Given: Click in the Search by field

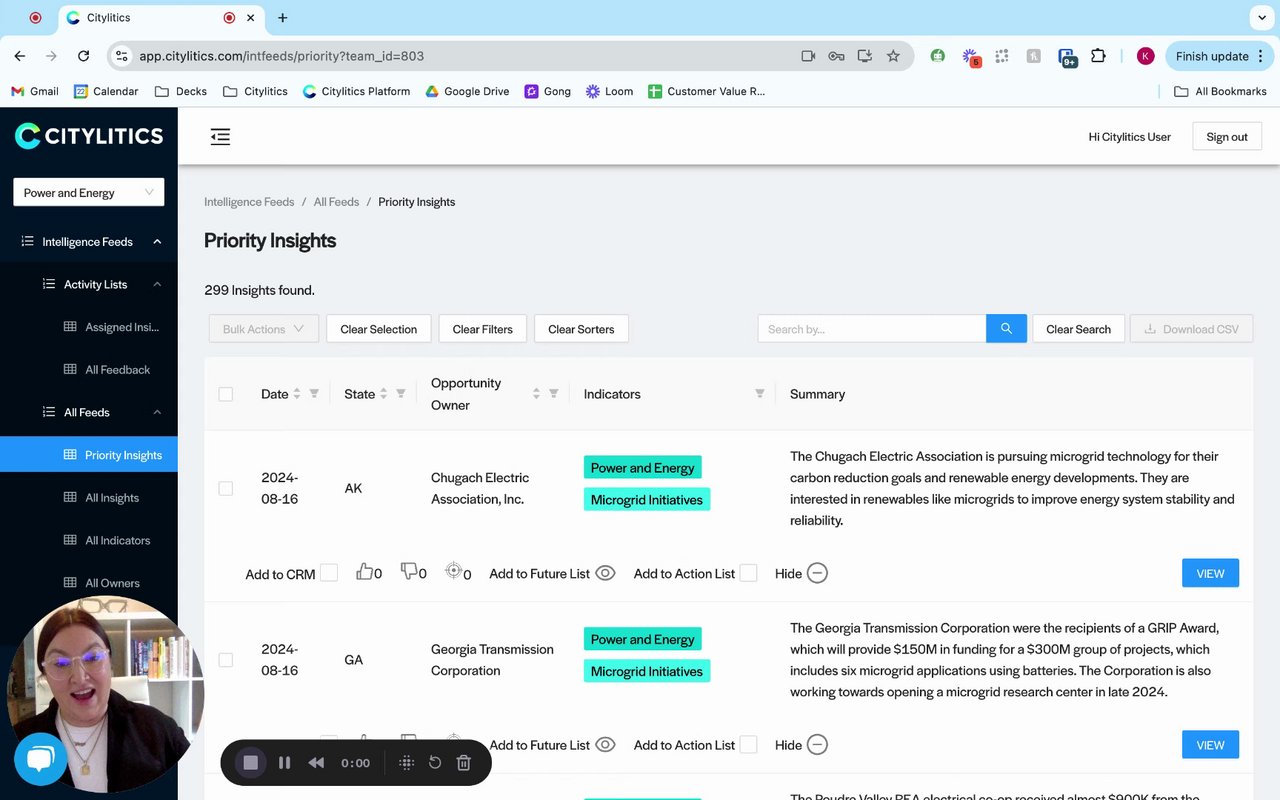Looking at the screenshot, I should point(872,329).
